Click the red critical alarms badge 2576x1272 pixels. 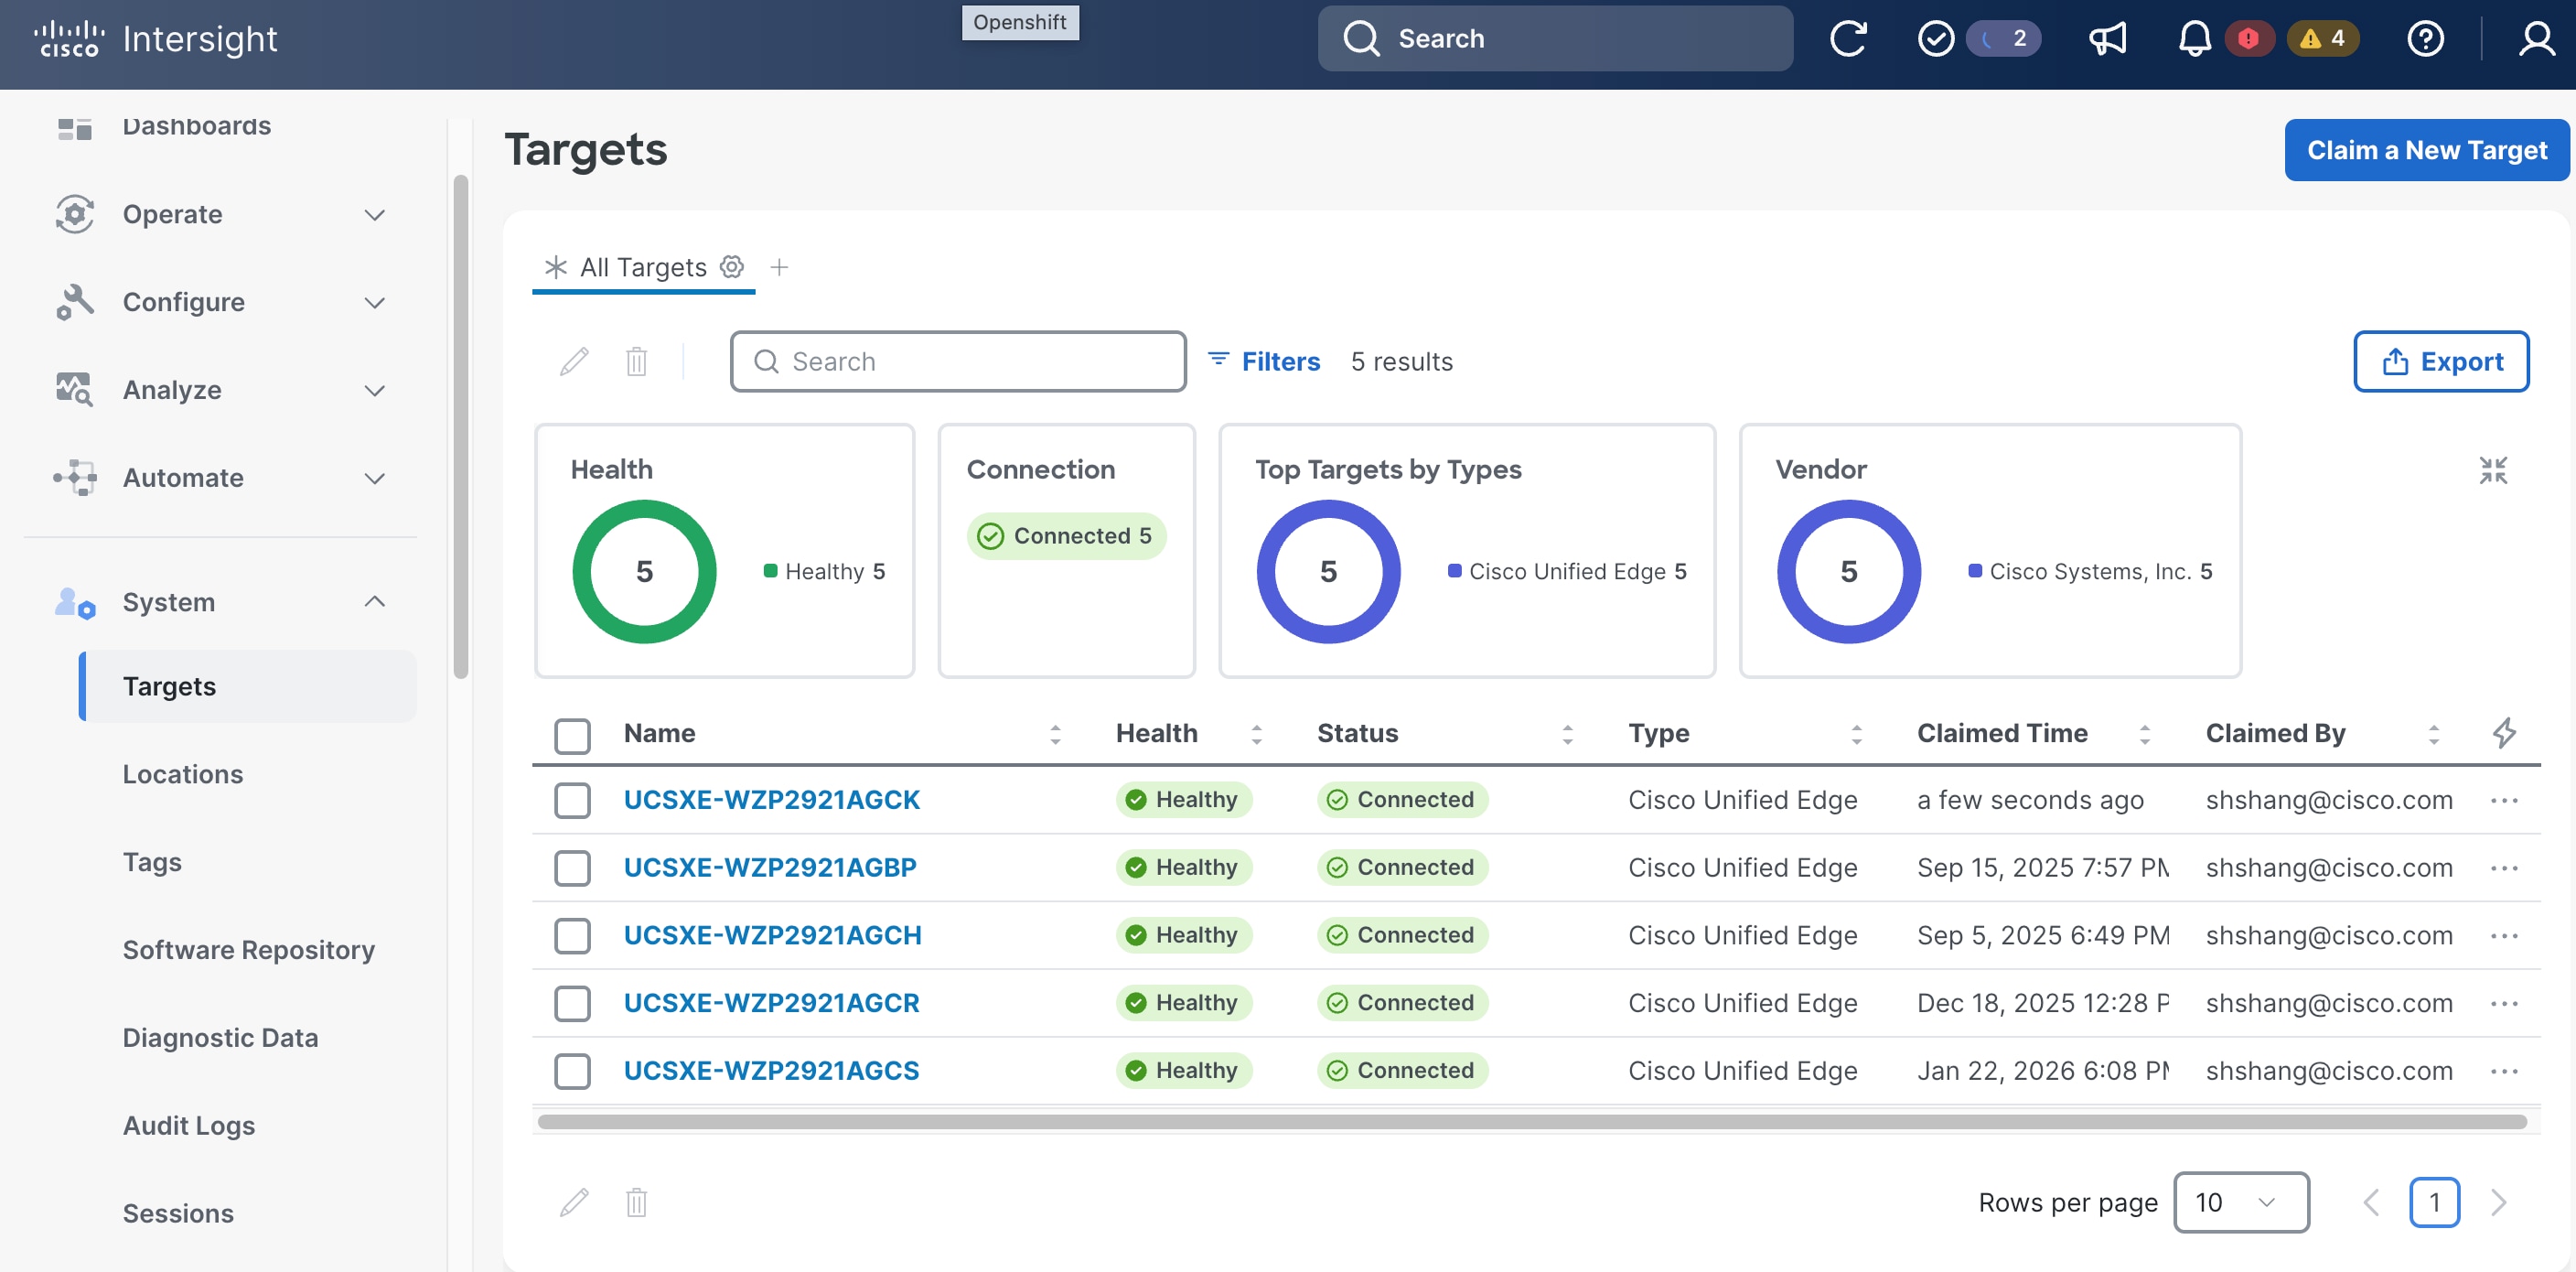click(2248, 39)
